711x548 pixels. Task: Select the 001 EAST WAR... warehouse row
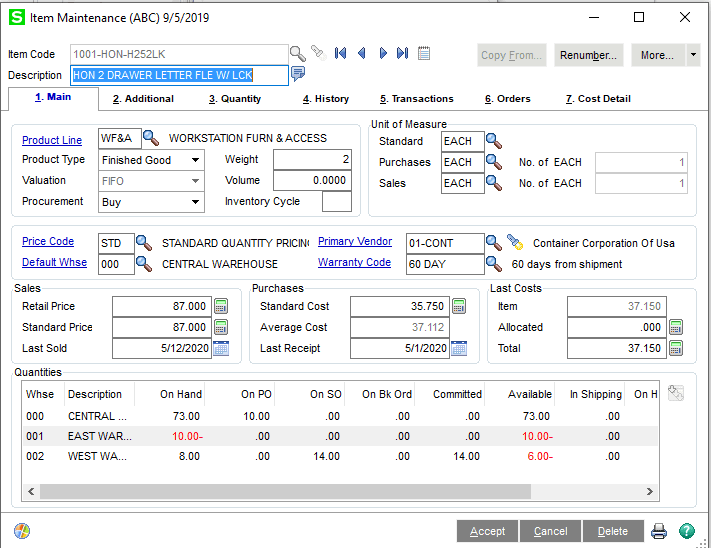pos(340,436)
